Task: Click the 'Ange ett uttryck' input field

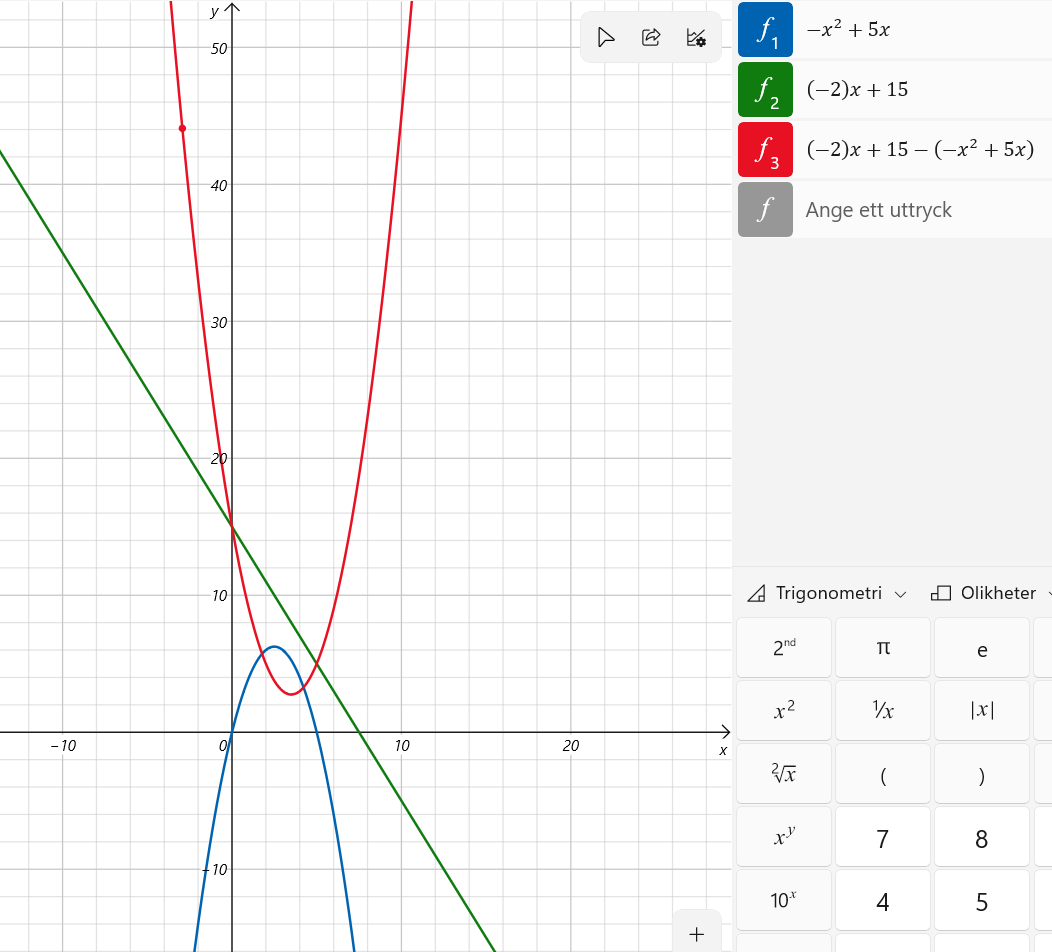Action: [920, 210]
